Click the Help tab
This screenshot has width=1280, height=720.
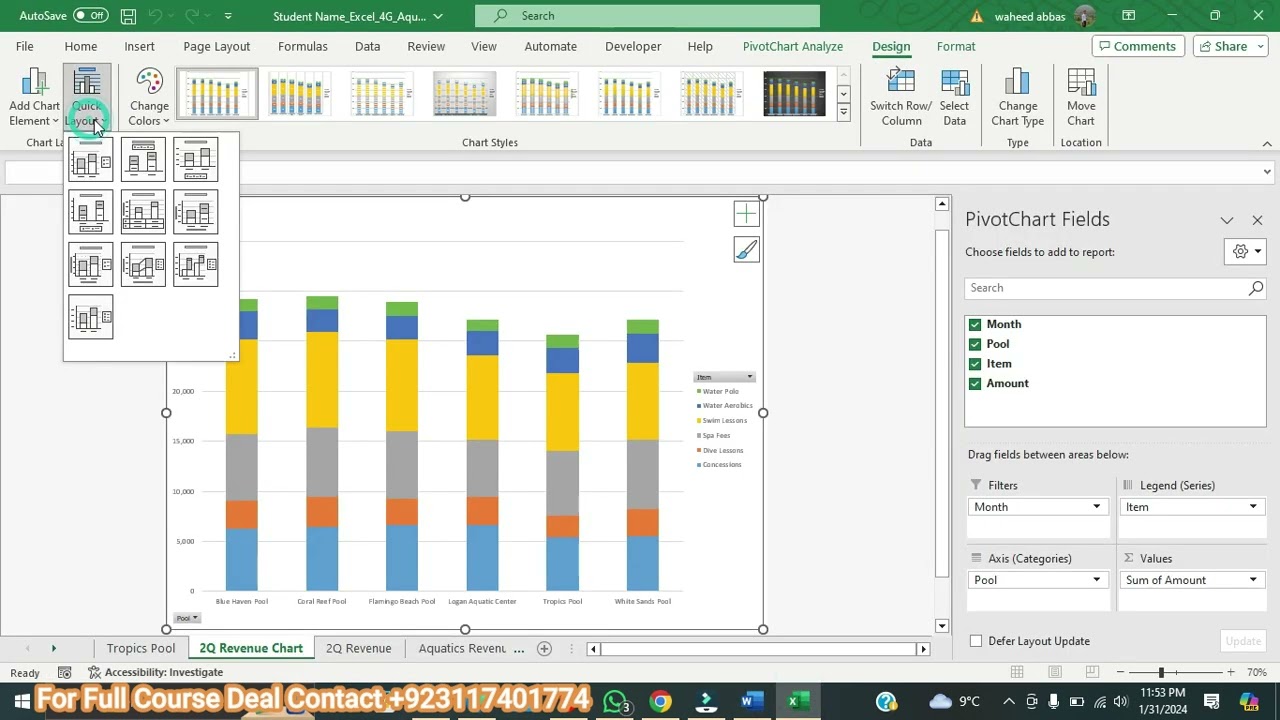[700, 46]
